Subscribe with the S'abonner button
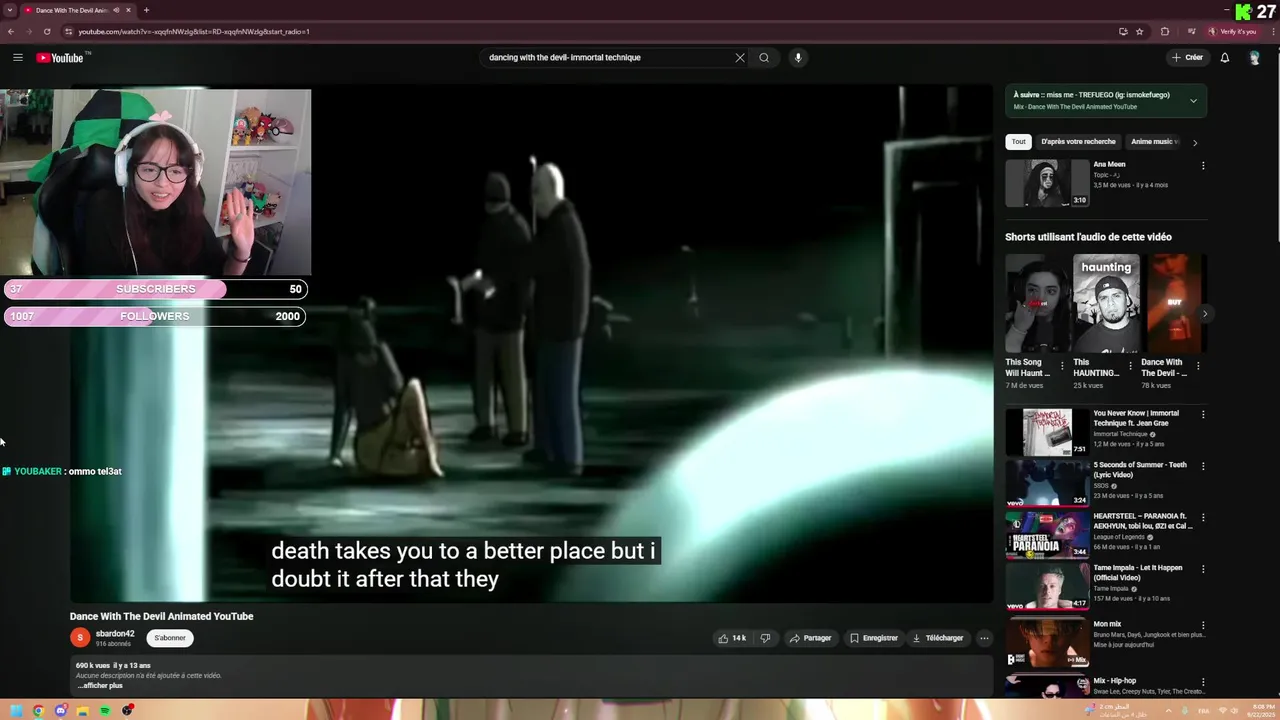The height and width of the screenshot is (720, 1280). click(170, 638)
